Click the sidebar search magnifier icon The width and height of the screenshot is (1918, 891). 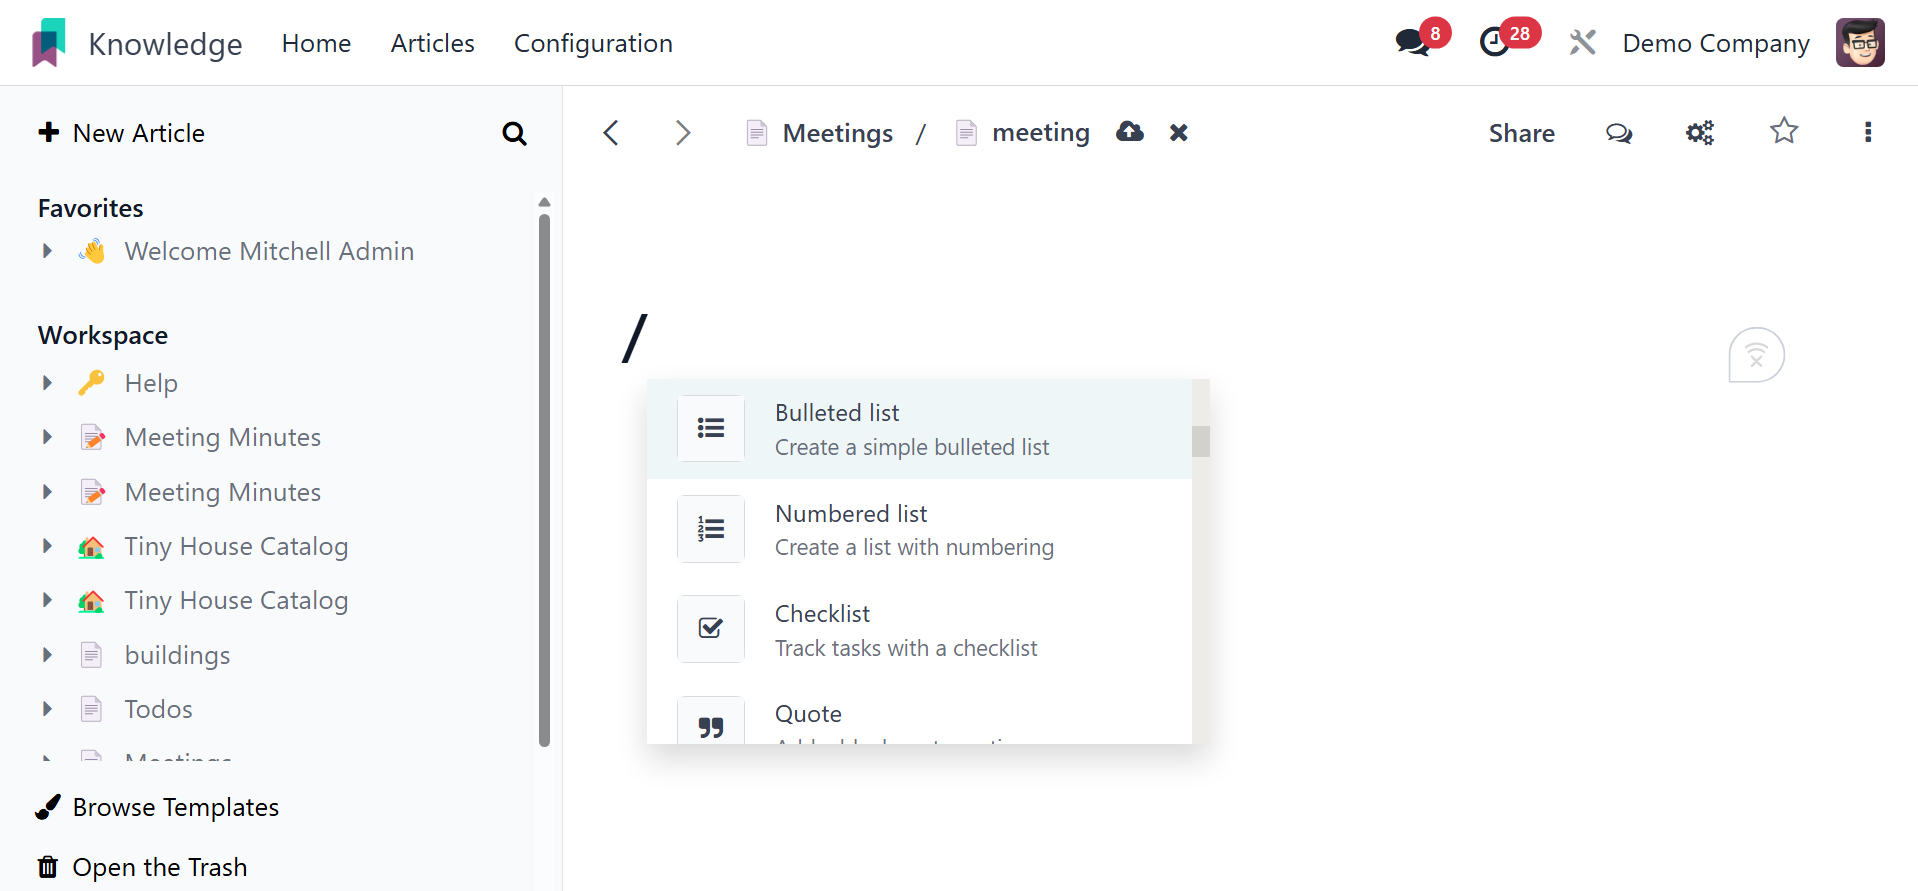coord(514,133)
